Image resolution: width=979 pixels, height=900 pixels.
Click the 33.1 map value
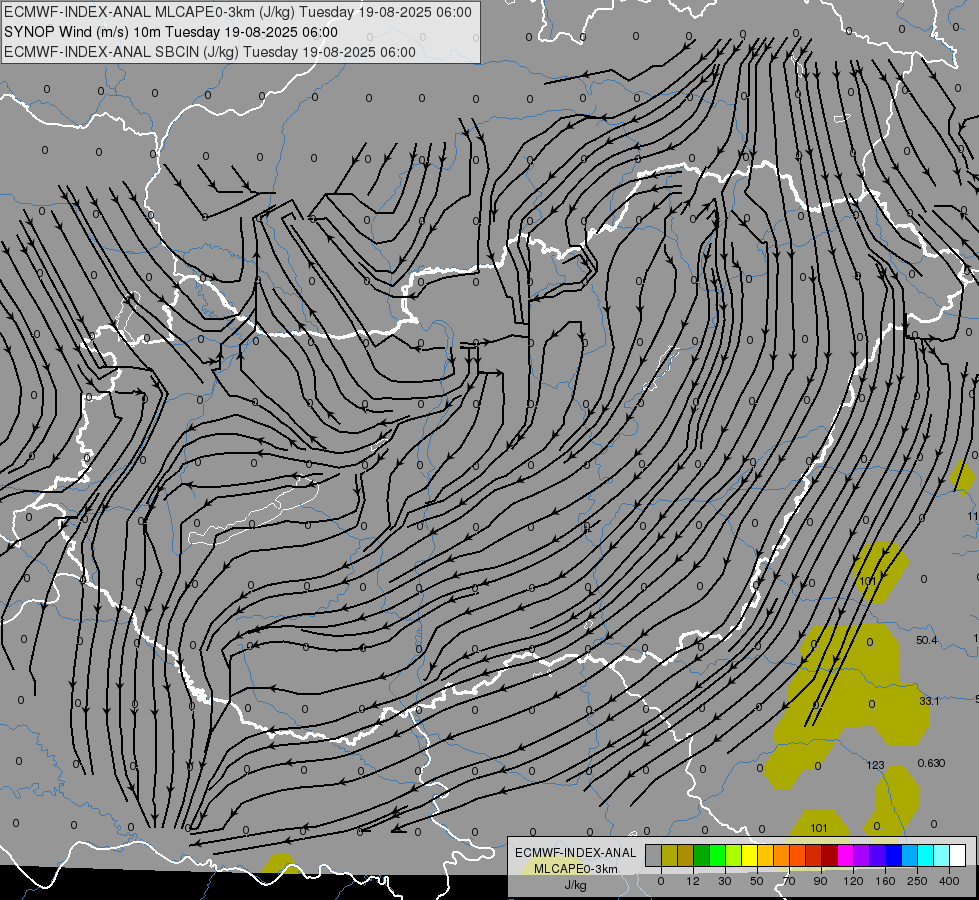[x=929, y=701]
